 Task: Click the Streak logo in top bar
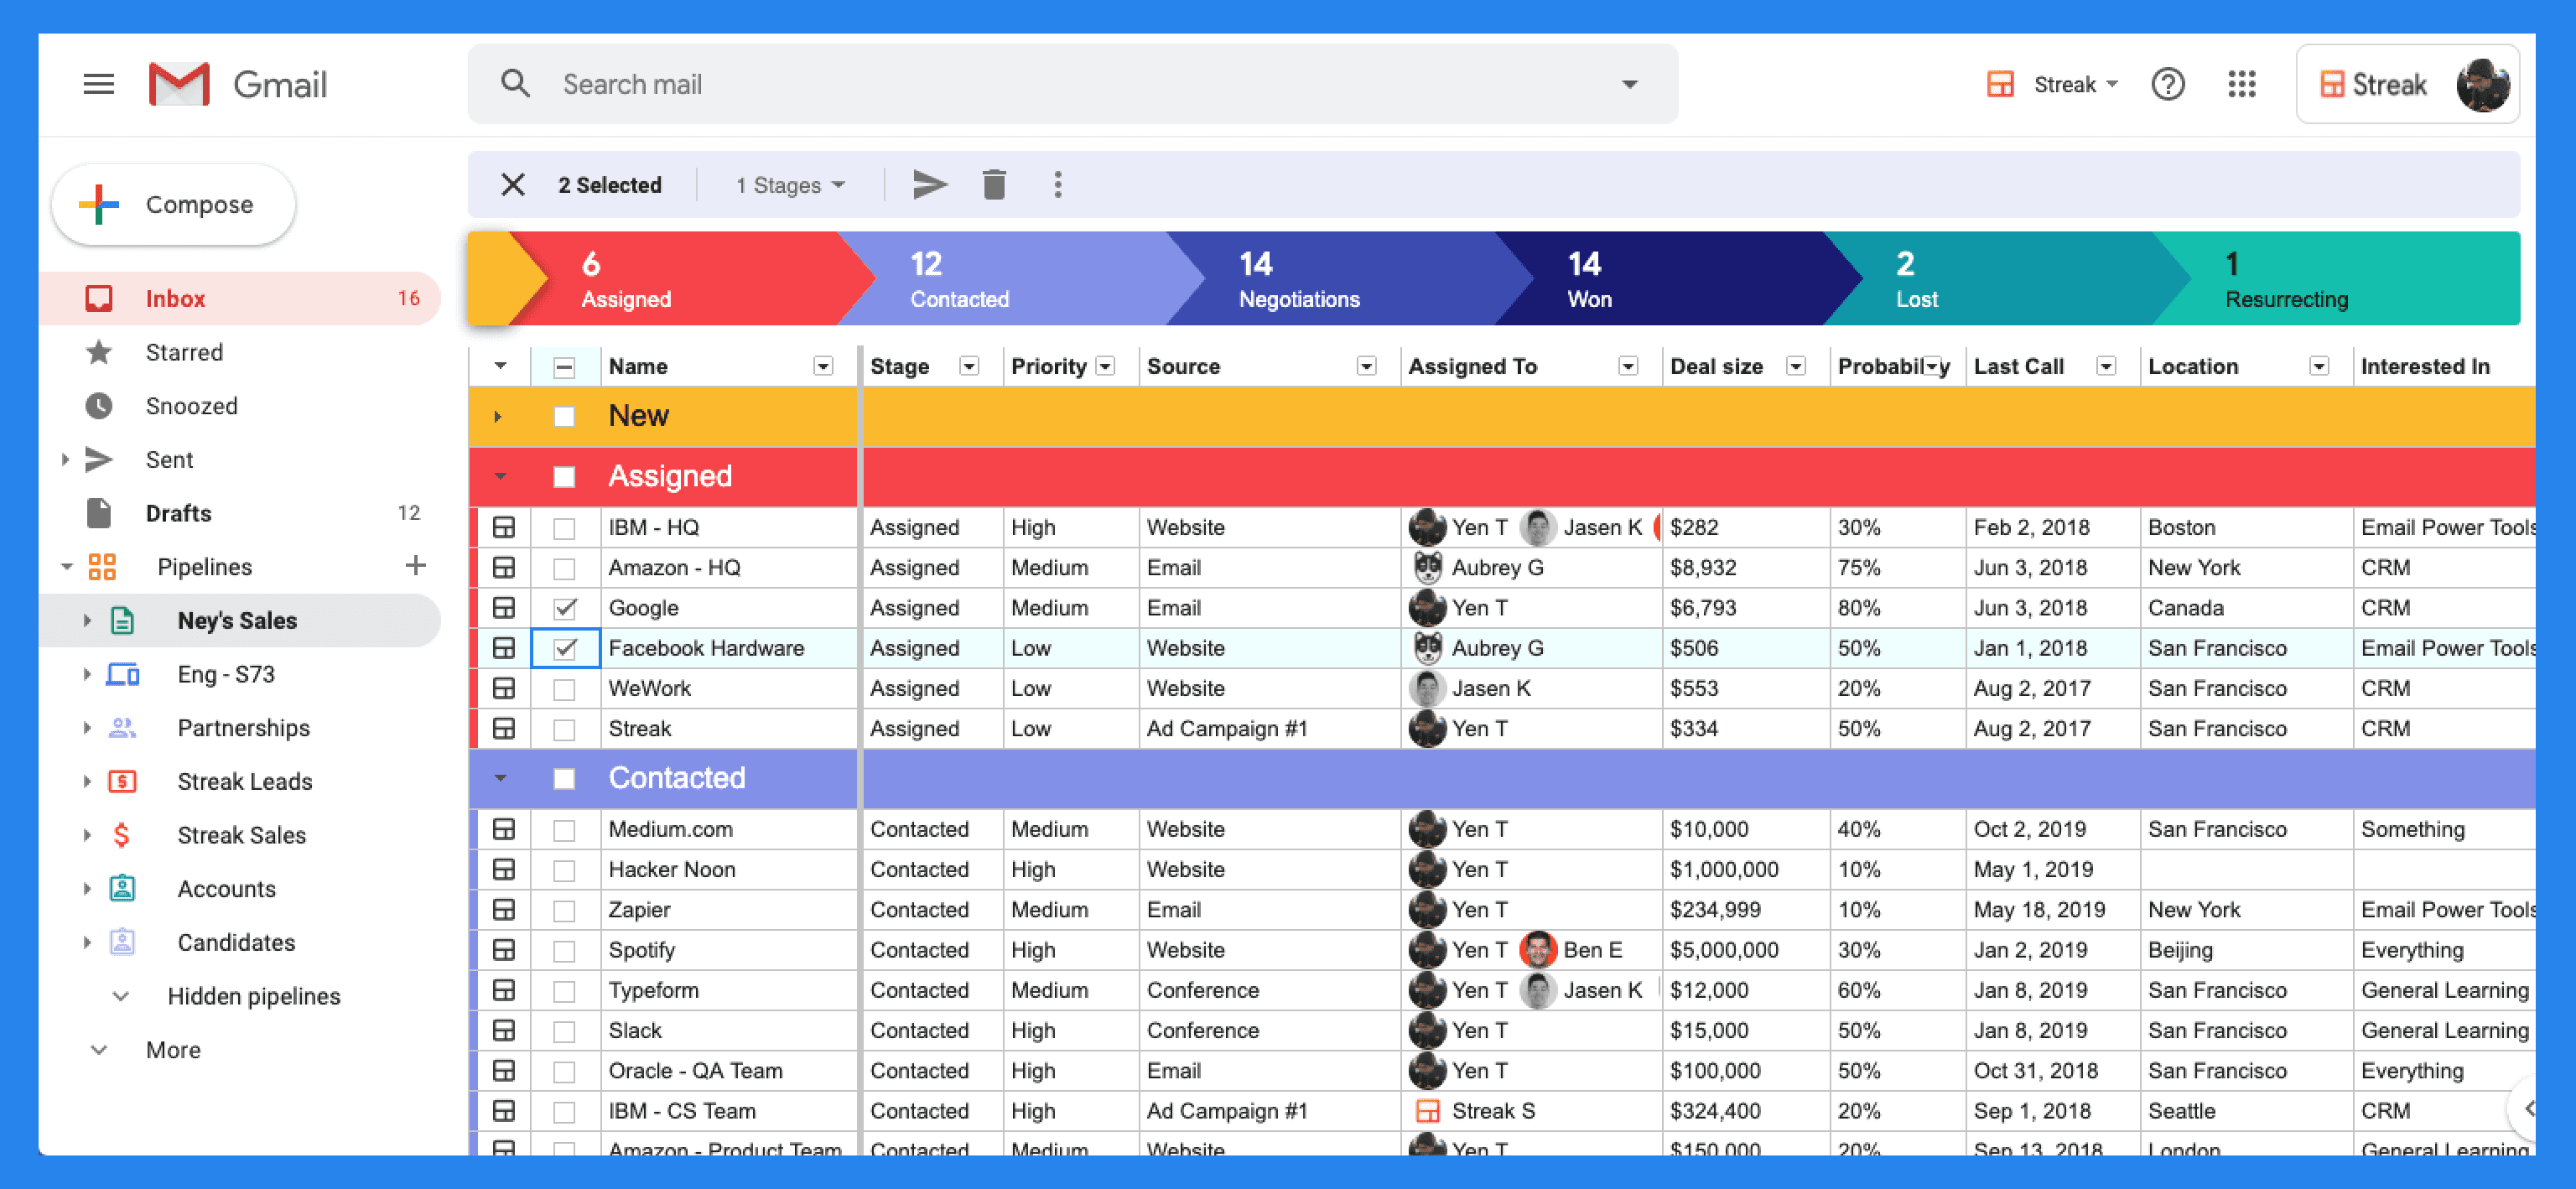click(2372, 85)
